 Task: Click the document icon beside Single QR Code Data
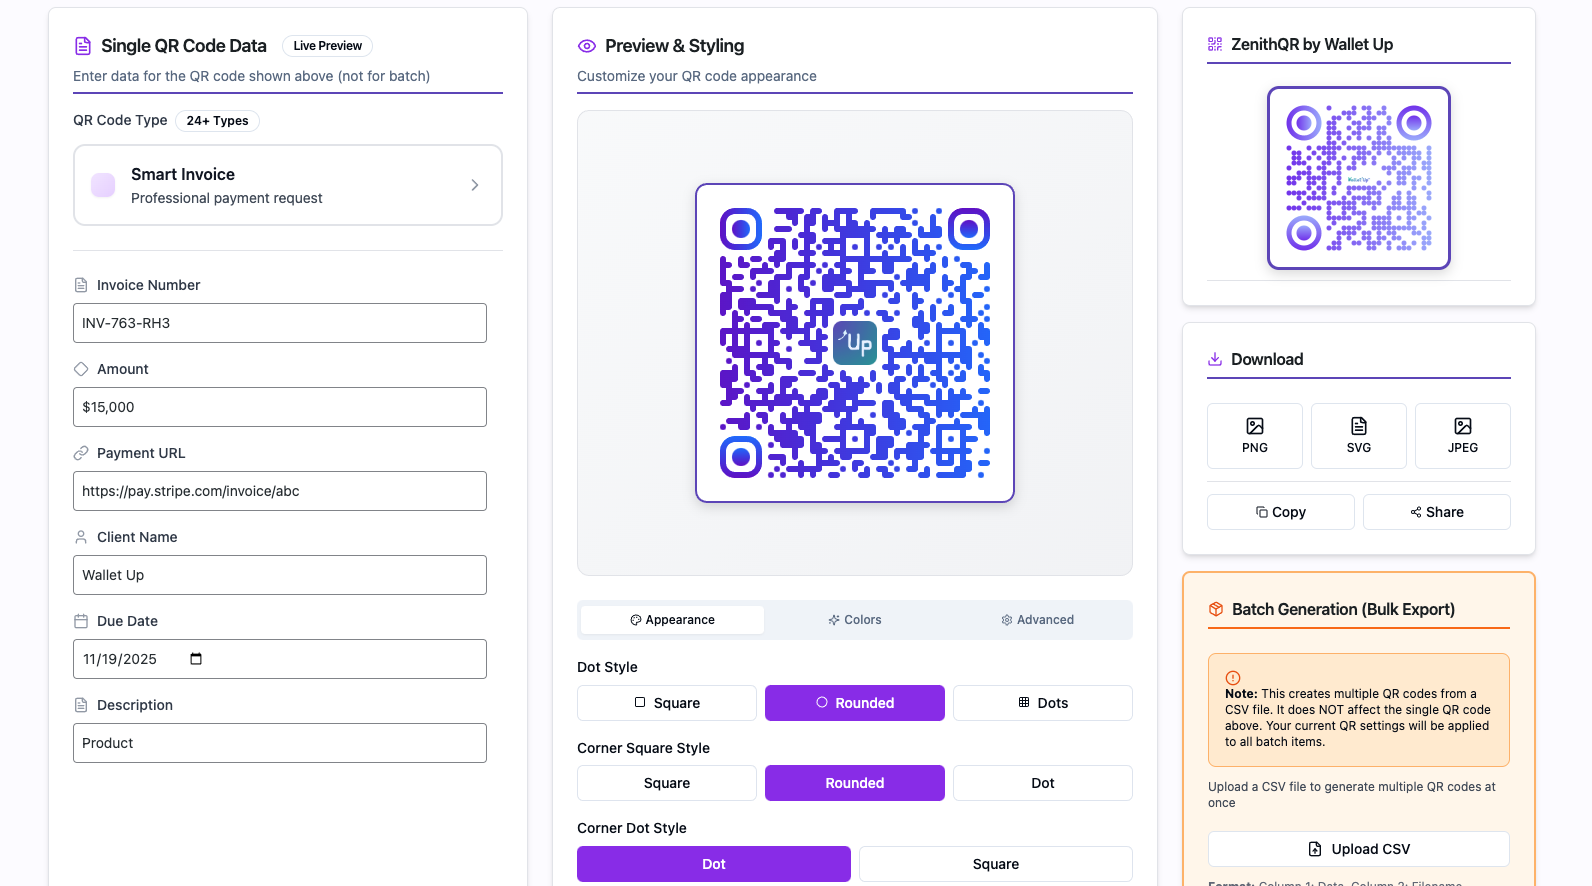(x=83, y=46)
